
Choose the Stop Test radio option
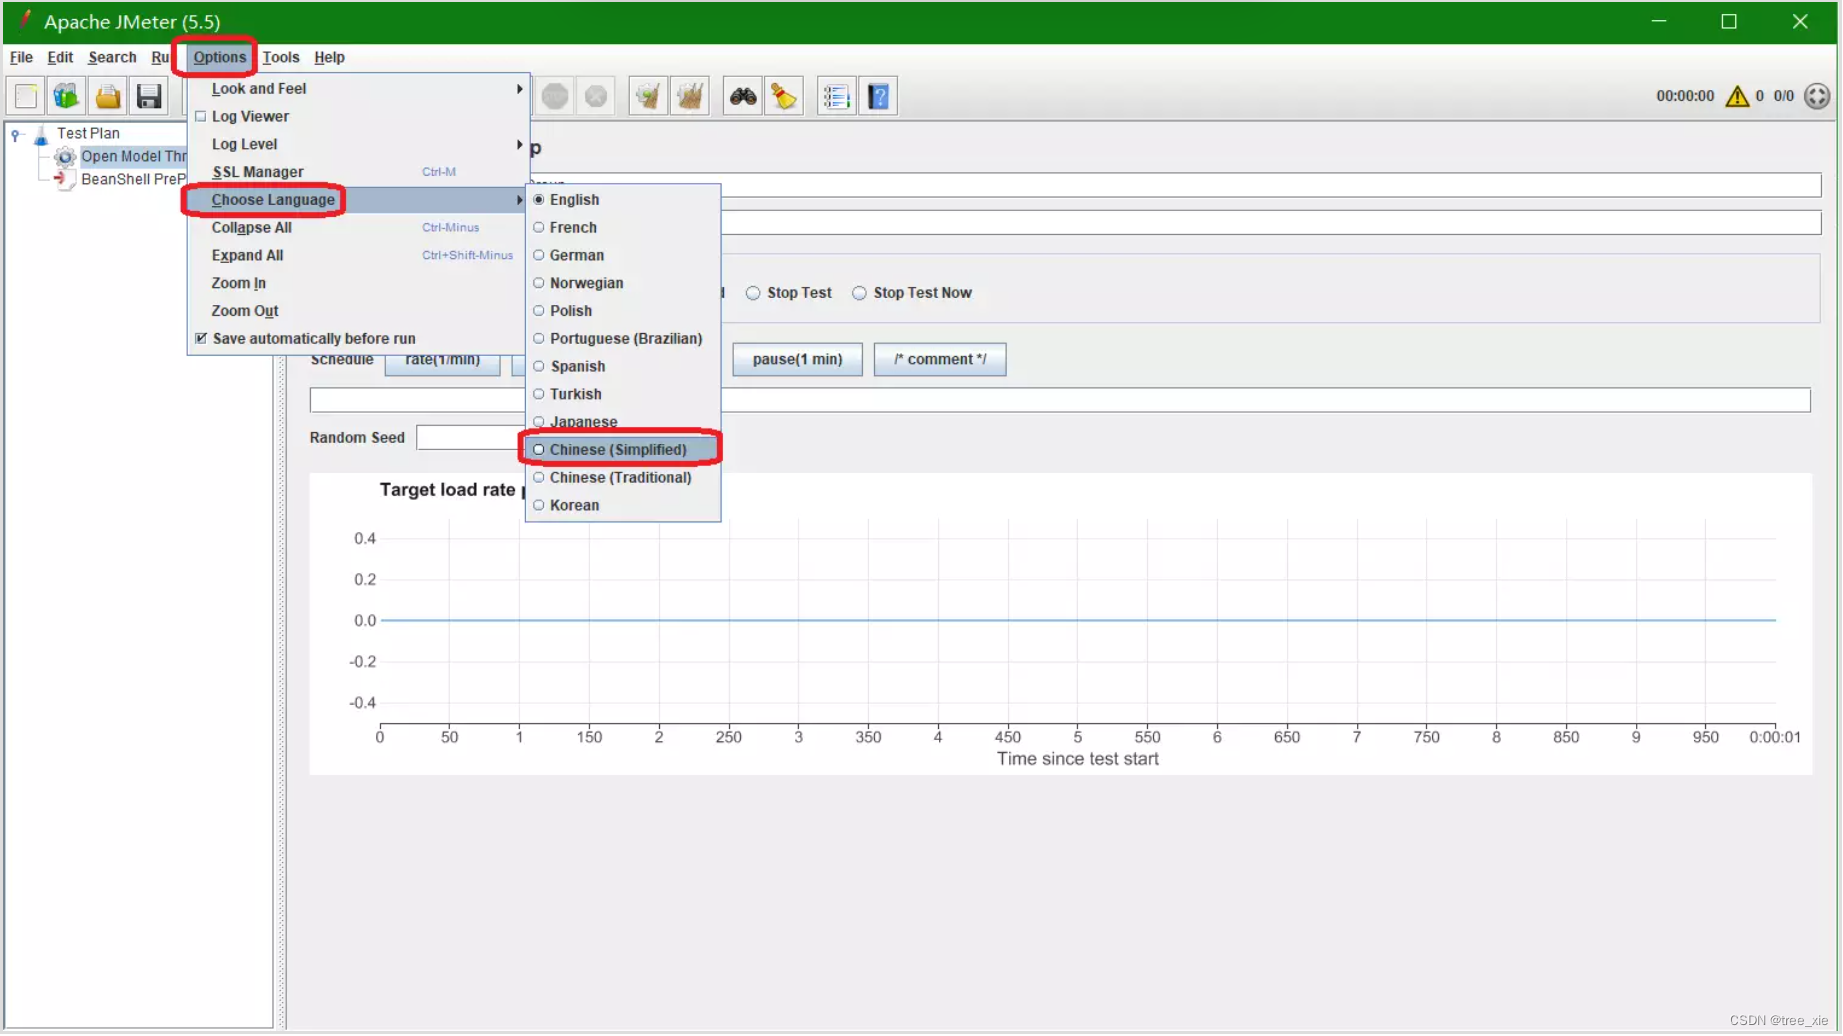pyautogui.click(x=788, y=293)
